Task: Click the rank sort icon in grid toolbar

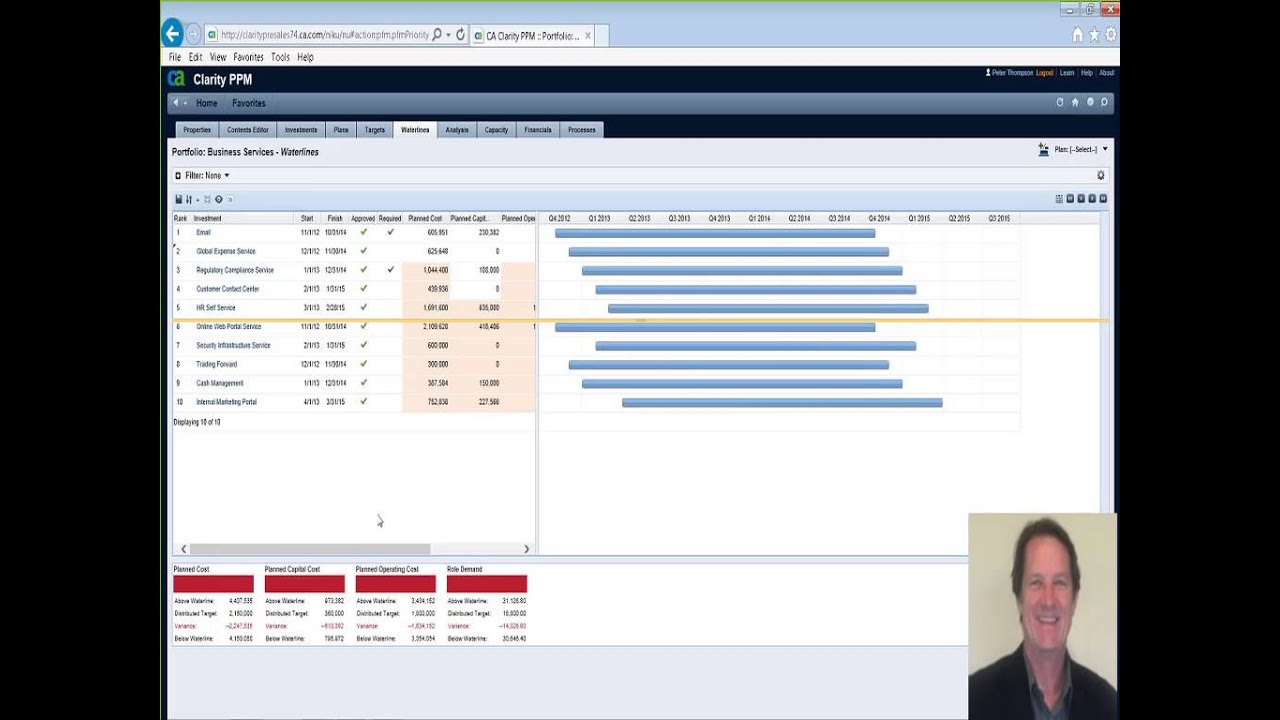Action: coord(188,199)
